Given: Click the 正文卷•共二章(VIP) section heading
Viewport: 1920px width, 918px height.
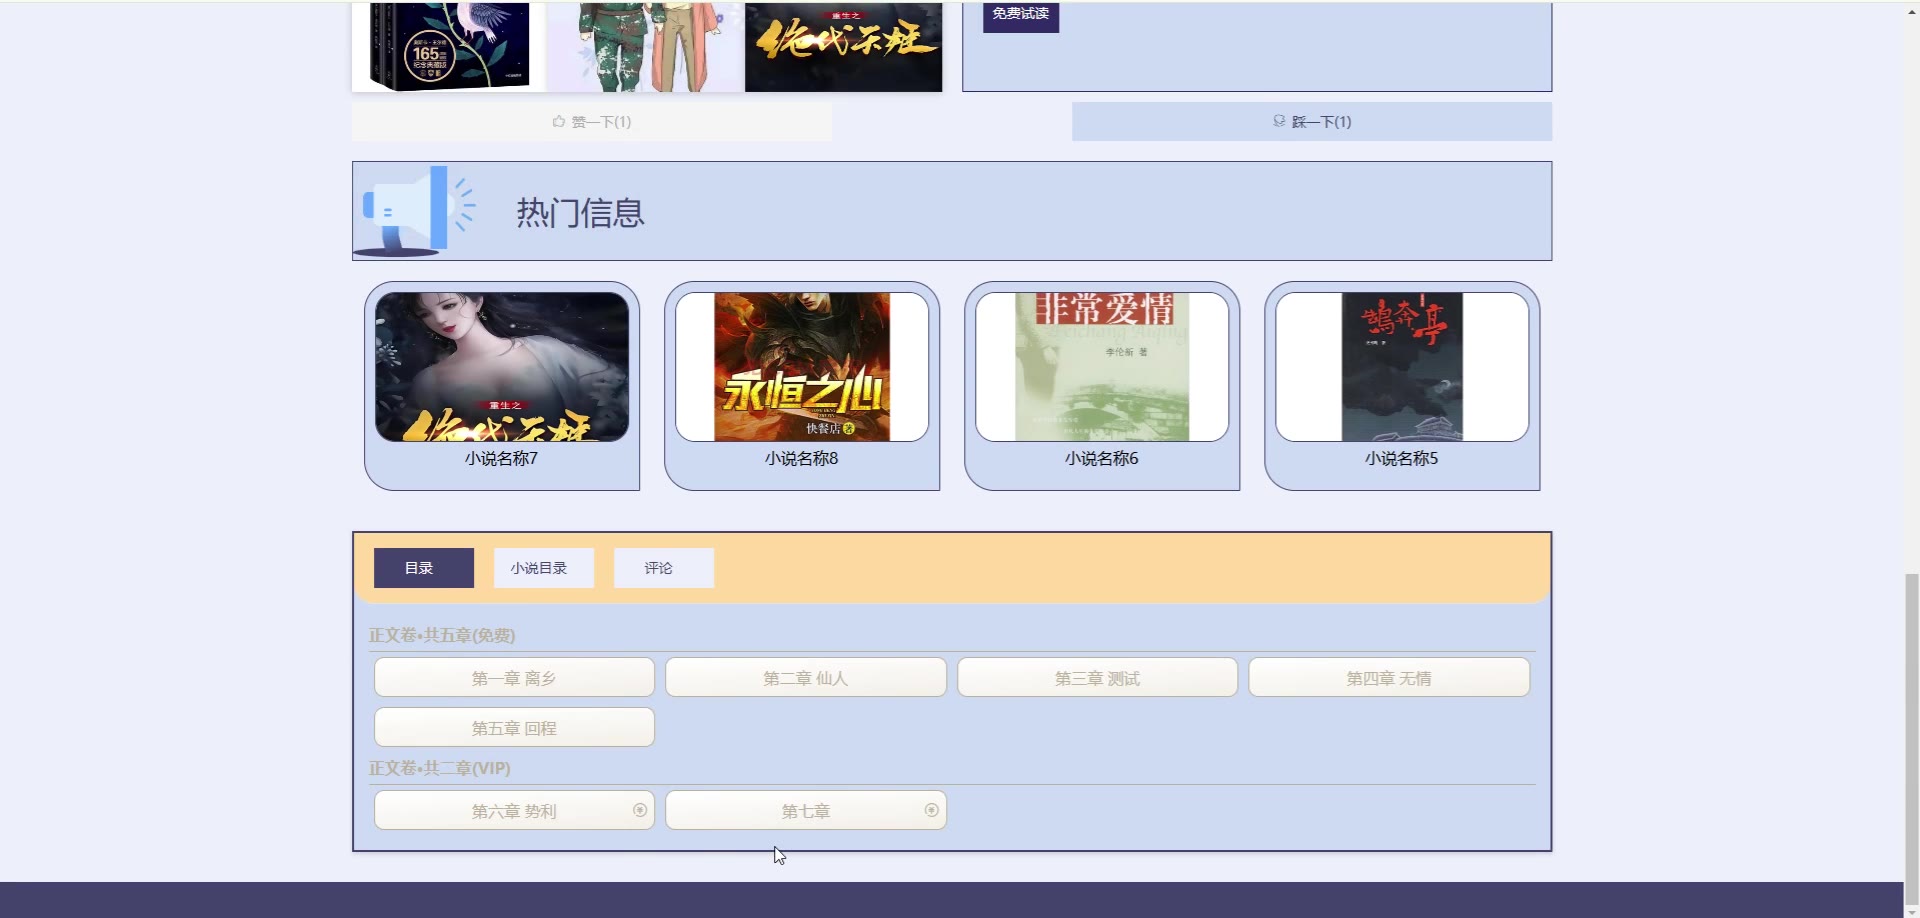Looking at the screenshot, I should (x=440, y=768).
